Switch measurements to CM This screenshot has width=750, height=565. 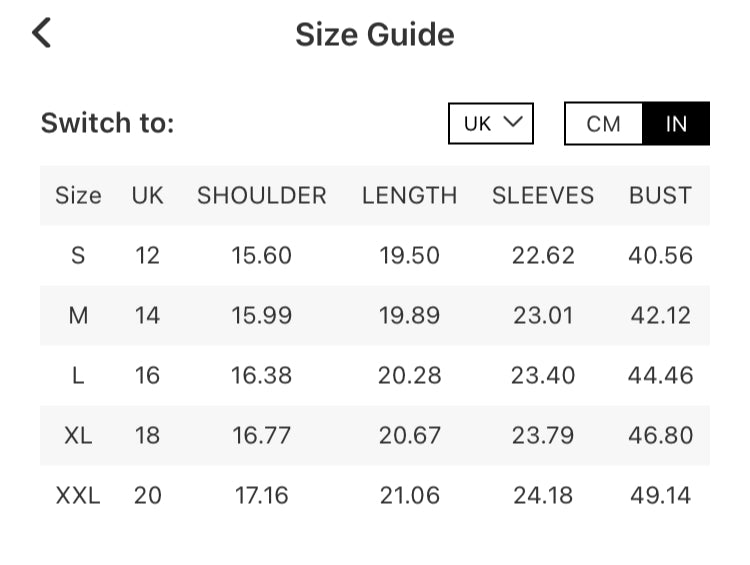[x=603, y=124]
